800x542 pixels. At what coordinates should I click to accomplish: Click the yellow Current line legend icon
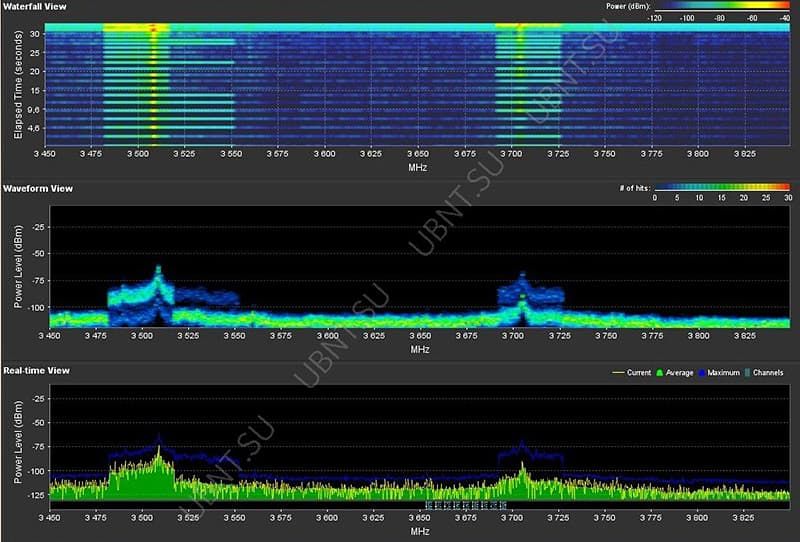click(x=618, y=373)
